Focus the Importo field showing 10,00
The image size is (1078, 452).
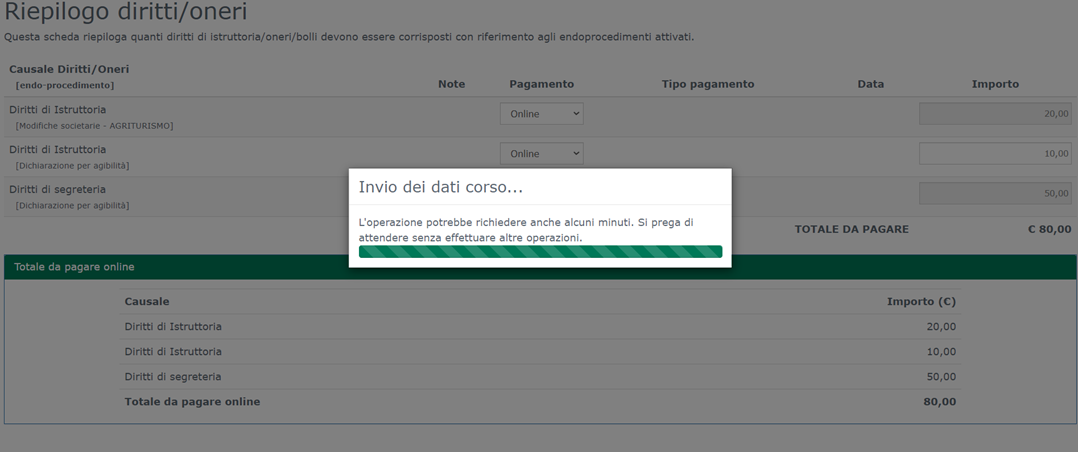tap(995, 154)
